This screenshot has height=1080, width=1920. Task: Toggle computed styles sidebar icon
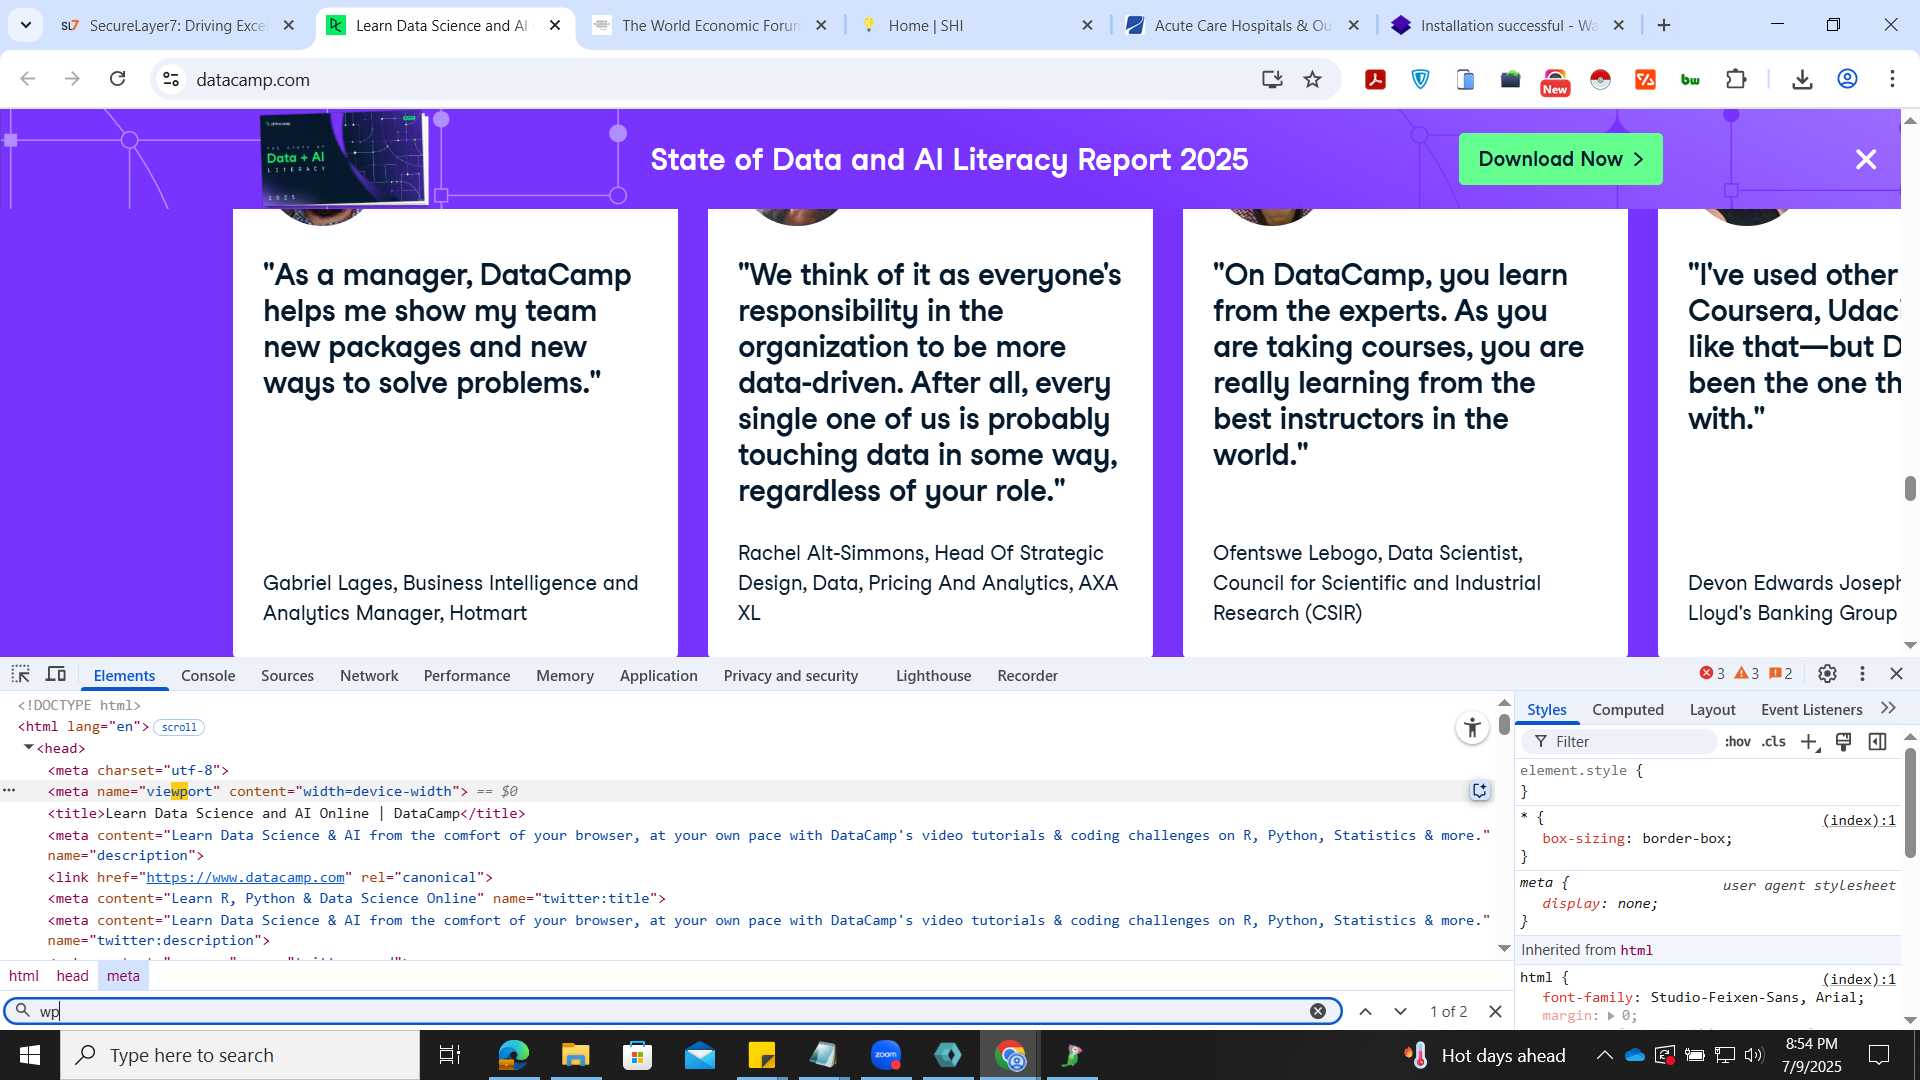pyautogui.click(x=1877, y=742)
